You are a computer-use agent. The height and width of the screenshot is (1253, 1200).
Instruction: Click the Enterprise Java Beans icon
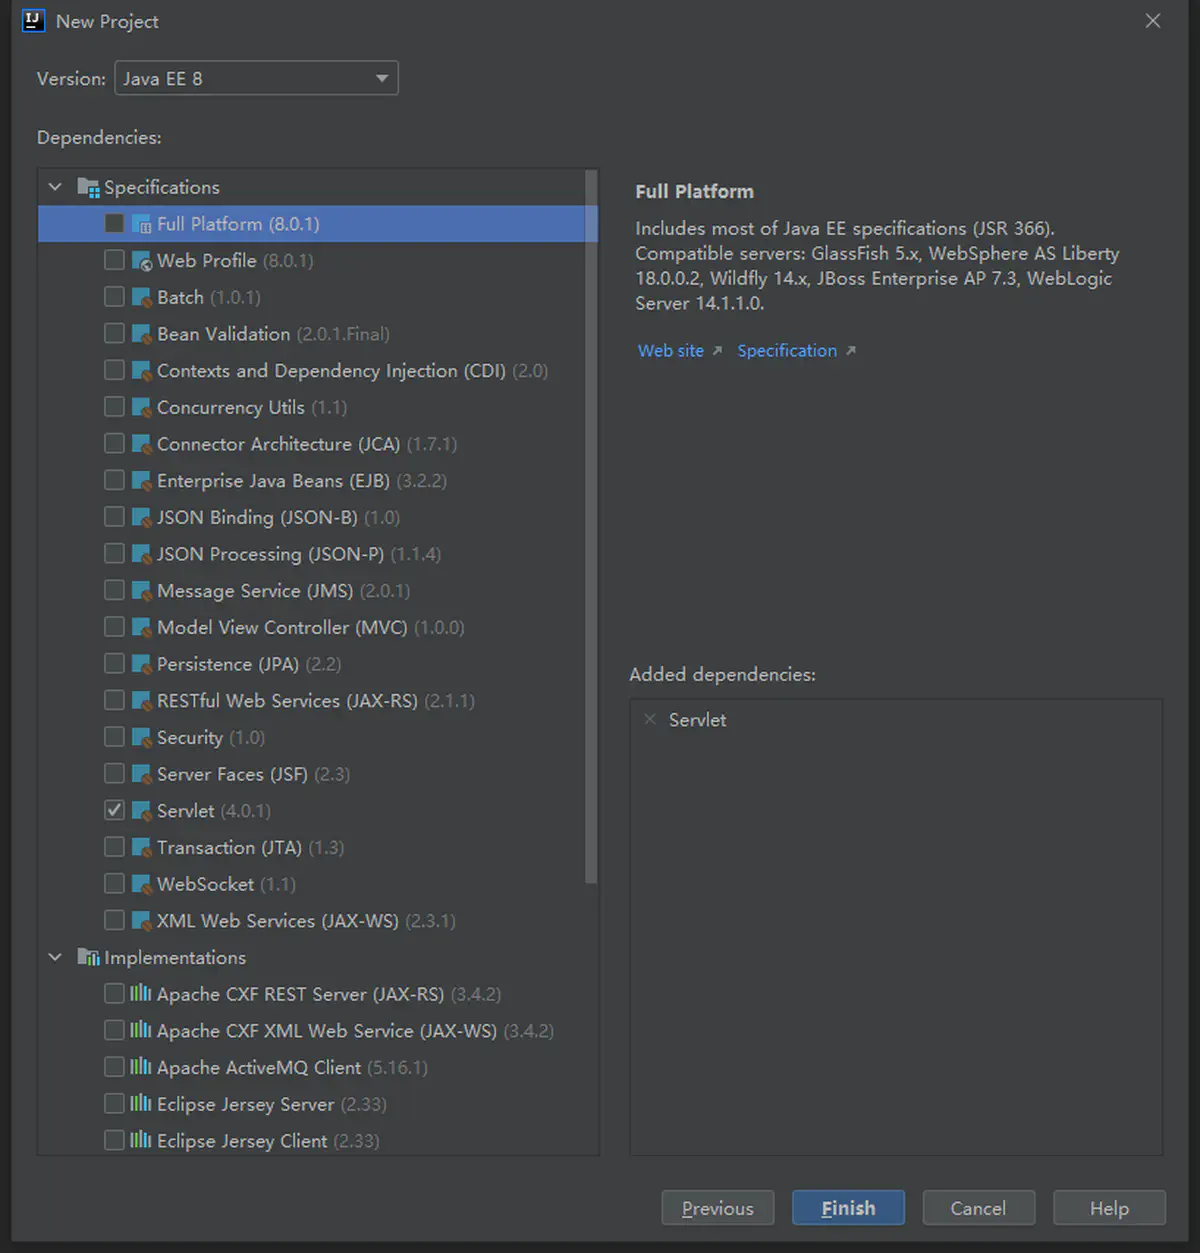tap(141, 481)
